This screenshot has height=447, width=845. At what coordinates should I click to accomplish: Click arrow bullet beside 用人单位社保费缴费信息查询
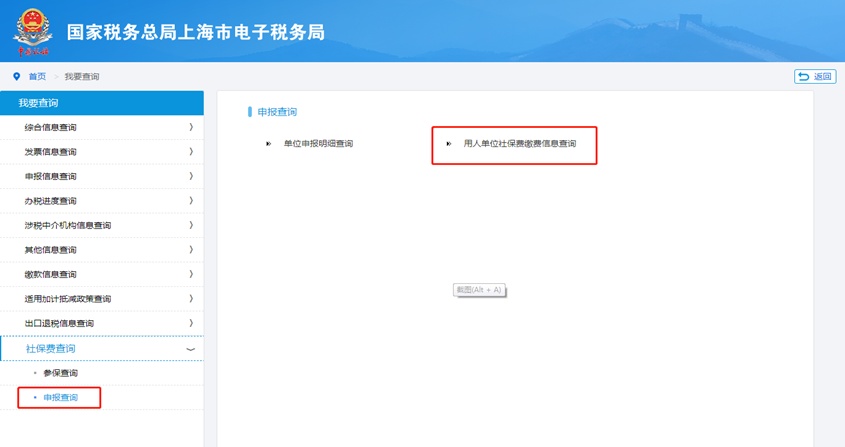coord(448,143)
